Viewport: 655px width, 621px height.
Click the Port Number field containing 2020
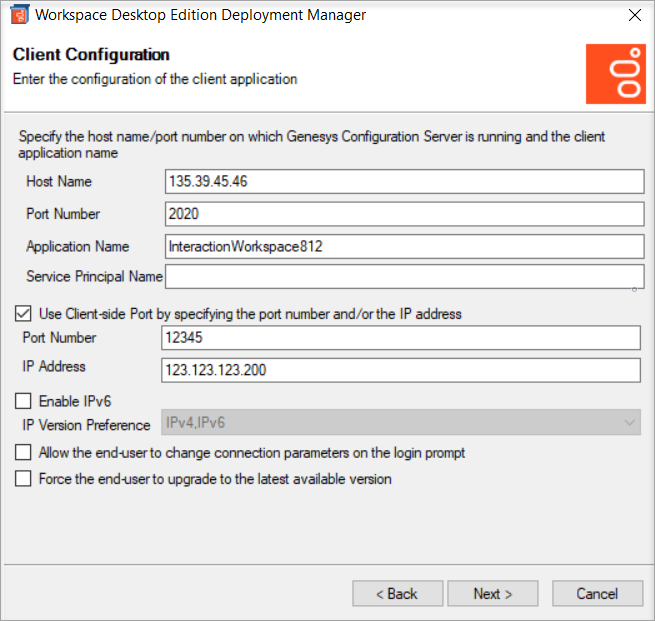404,214
